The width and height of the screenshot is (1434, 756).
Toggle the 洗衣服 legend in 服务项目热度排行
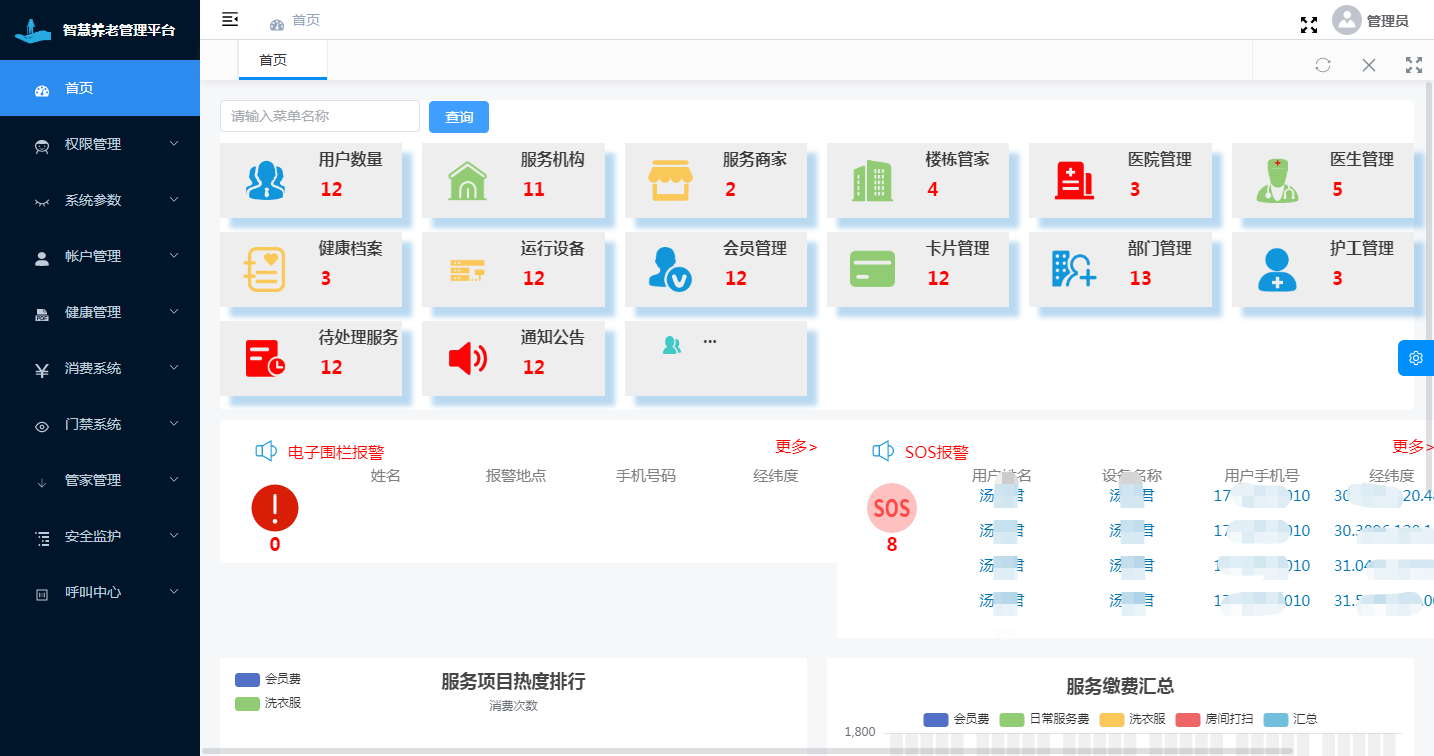(268, 703)
